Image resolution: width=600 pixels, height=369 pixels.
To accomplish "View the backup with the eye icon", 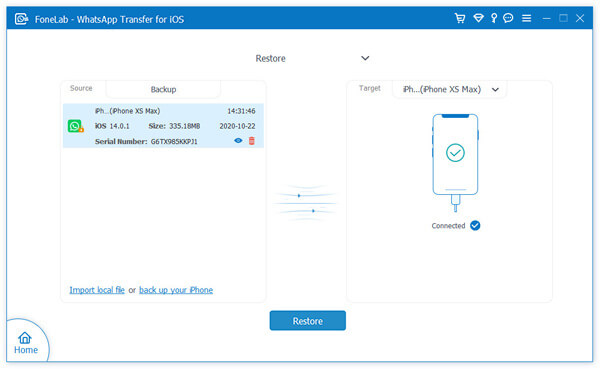I will (x=238, y=140).
